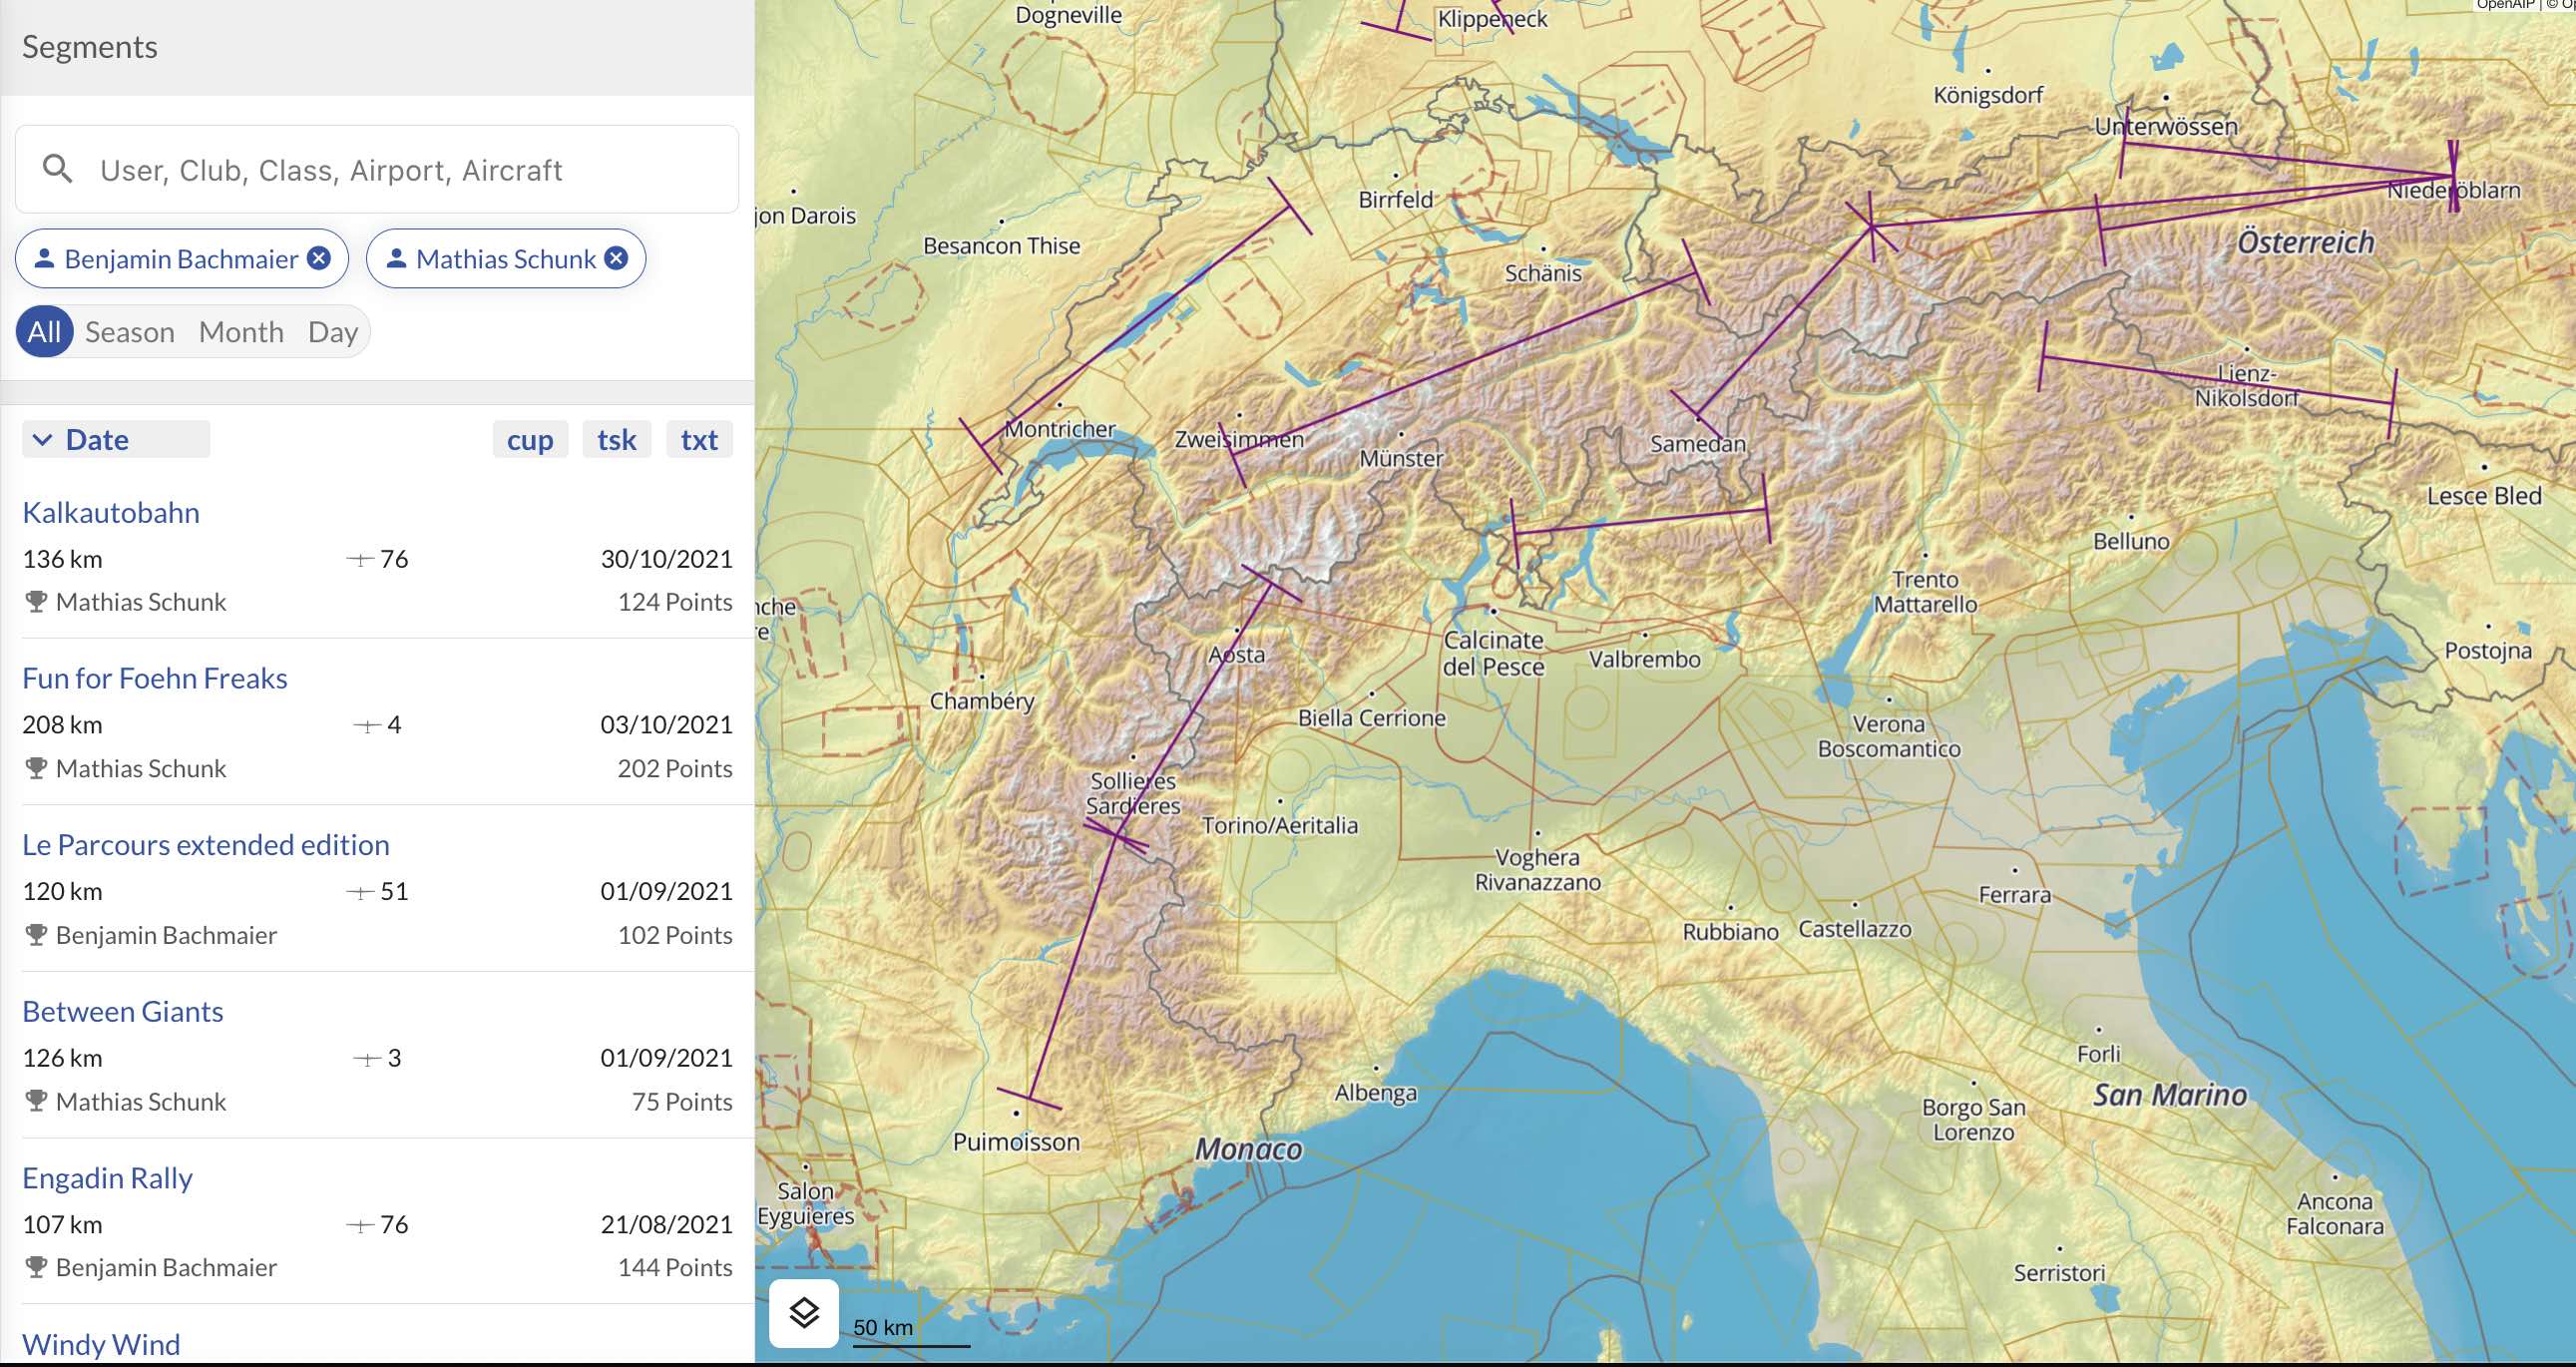
Task: Click the Puimoisson airfield label on map
Action: tap(1016, 1142)
